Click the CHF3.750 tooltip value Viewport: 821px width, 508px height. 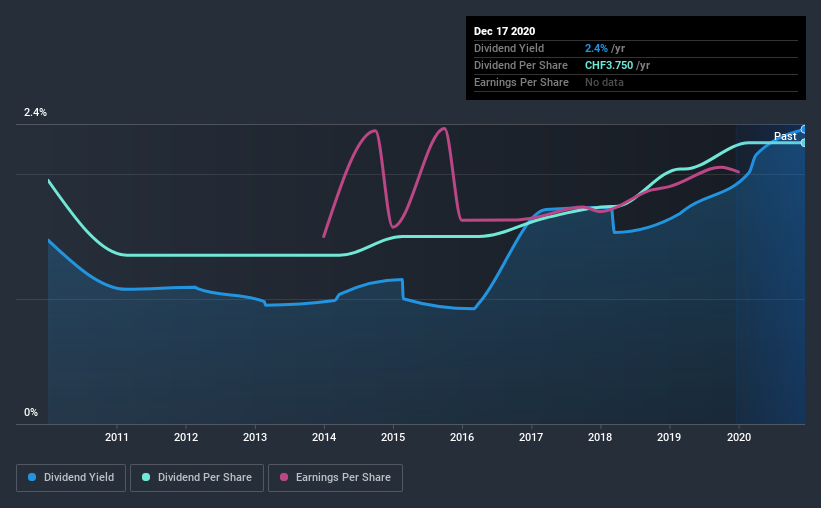609,65
